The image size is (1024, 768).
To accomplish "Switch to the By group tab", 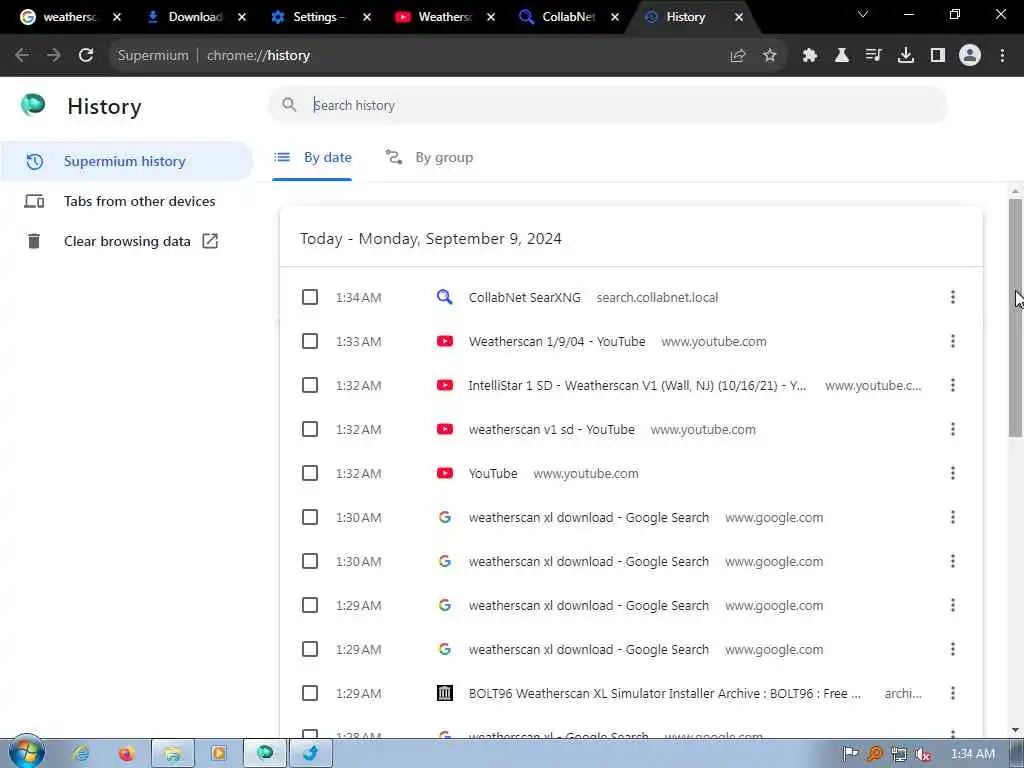I will [x=429, y=157].
